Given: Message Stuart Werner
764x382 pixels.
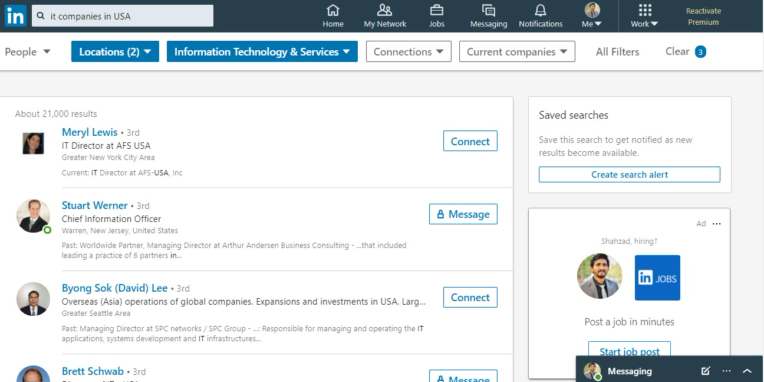Looking at the screenshot, I should 463,214.
